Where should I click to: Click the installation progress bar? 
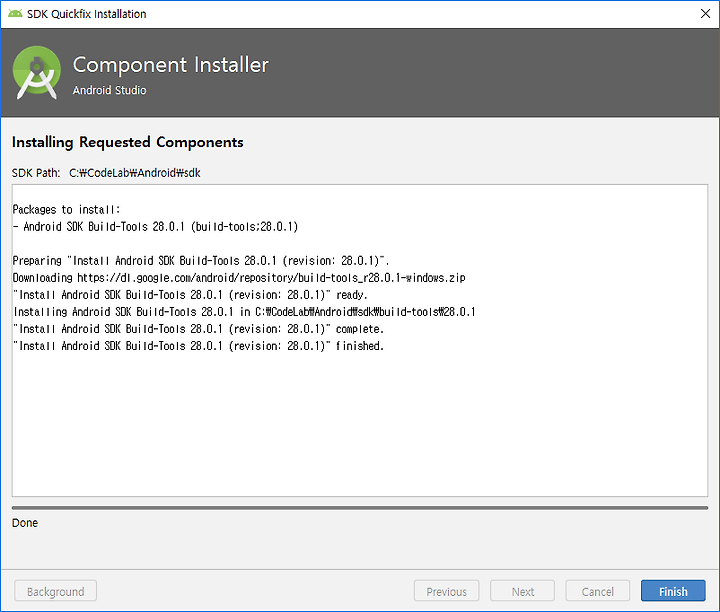click(360, 508)
